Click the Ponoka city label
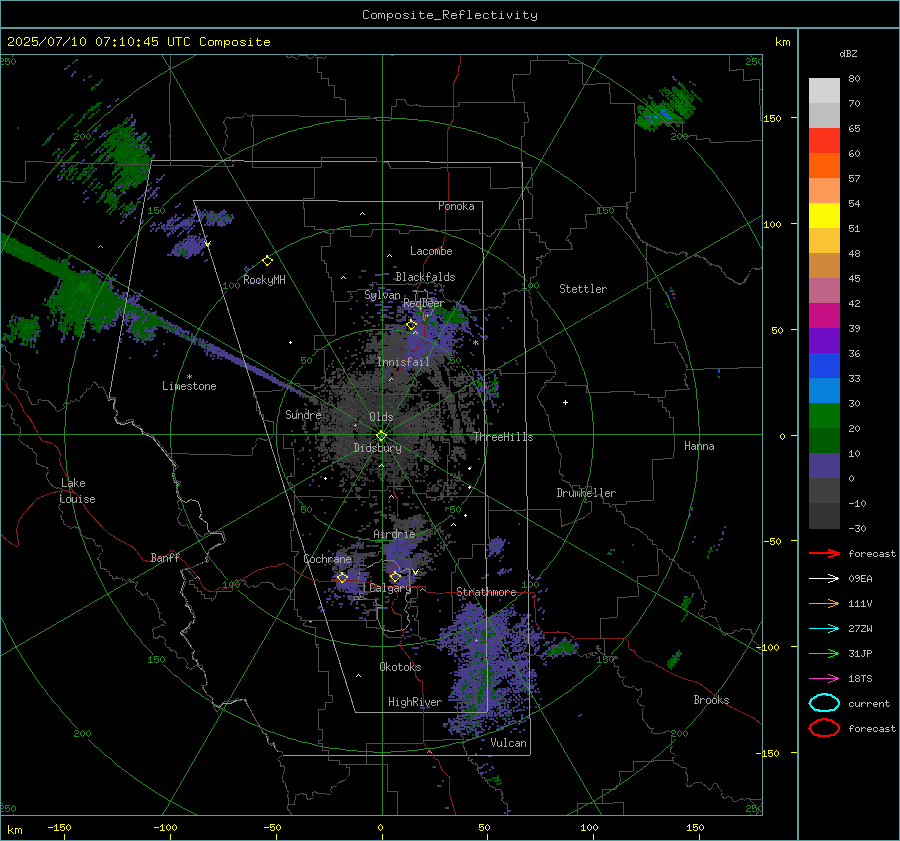900x841 pixels. coord(456,206)
